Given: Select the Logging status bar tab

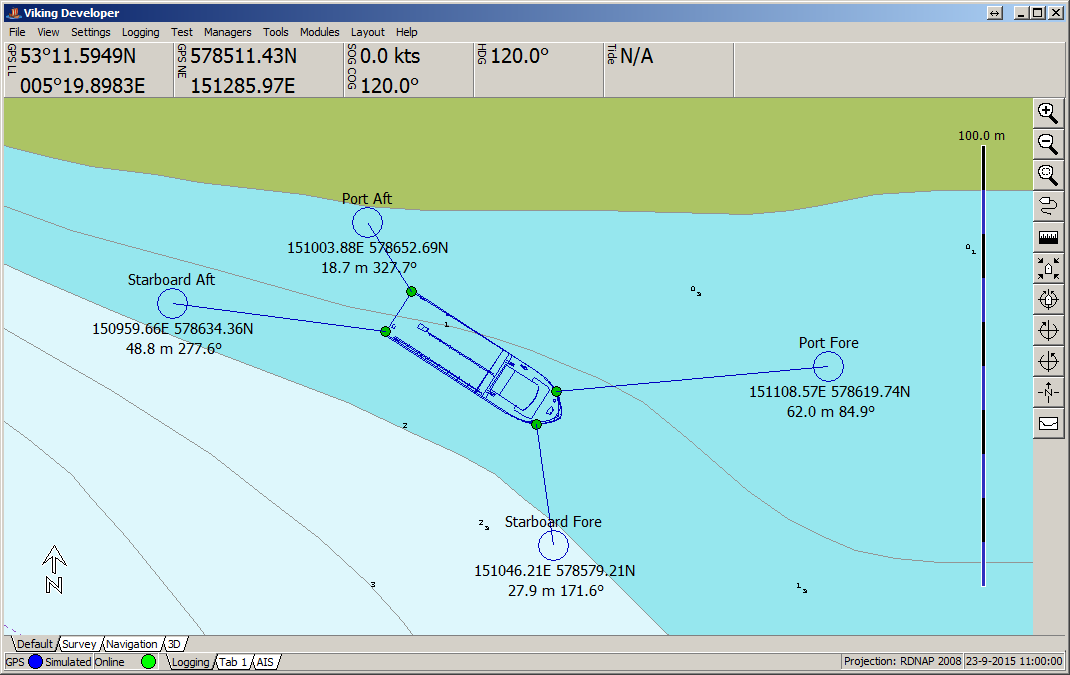Looking at the screenshot, I should click(190, 661).
